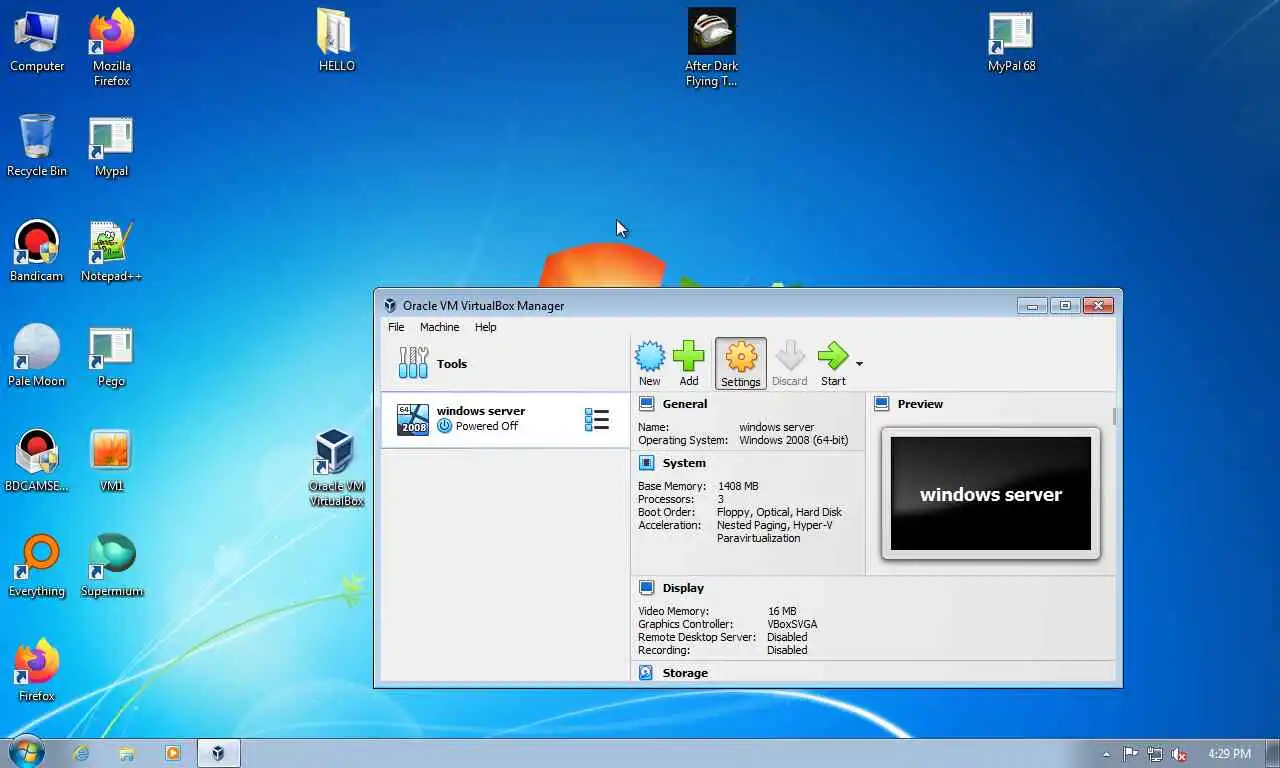Open the Help menu in VirtualBox
Image resolution: width=1280 pixels, height=768 pixels.
click(x=485, y=327)
